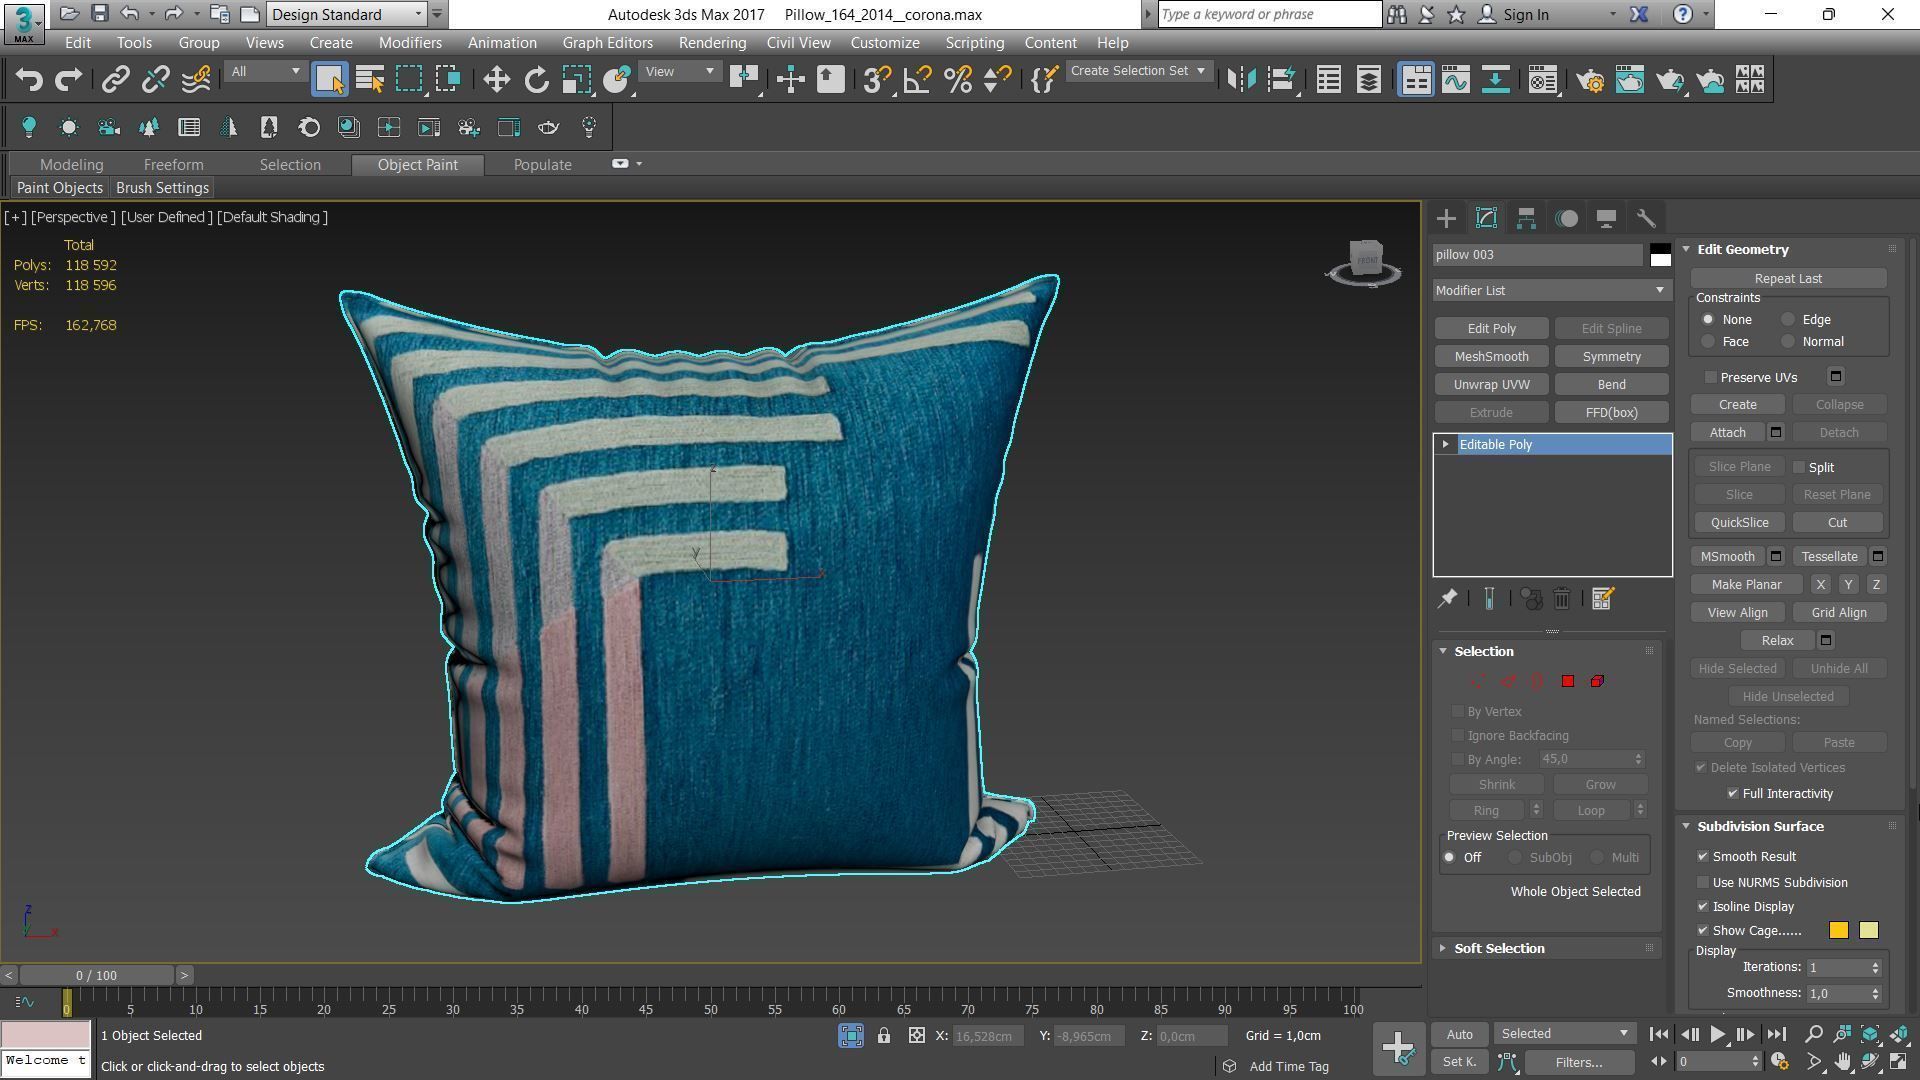
Task: Switch to the Freeform ribbon tab
Action: pos(173,165)
